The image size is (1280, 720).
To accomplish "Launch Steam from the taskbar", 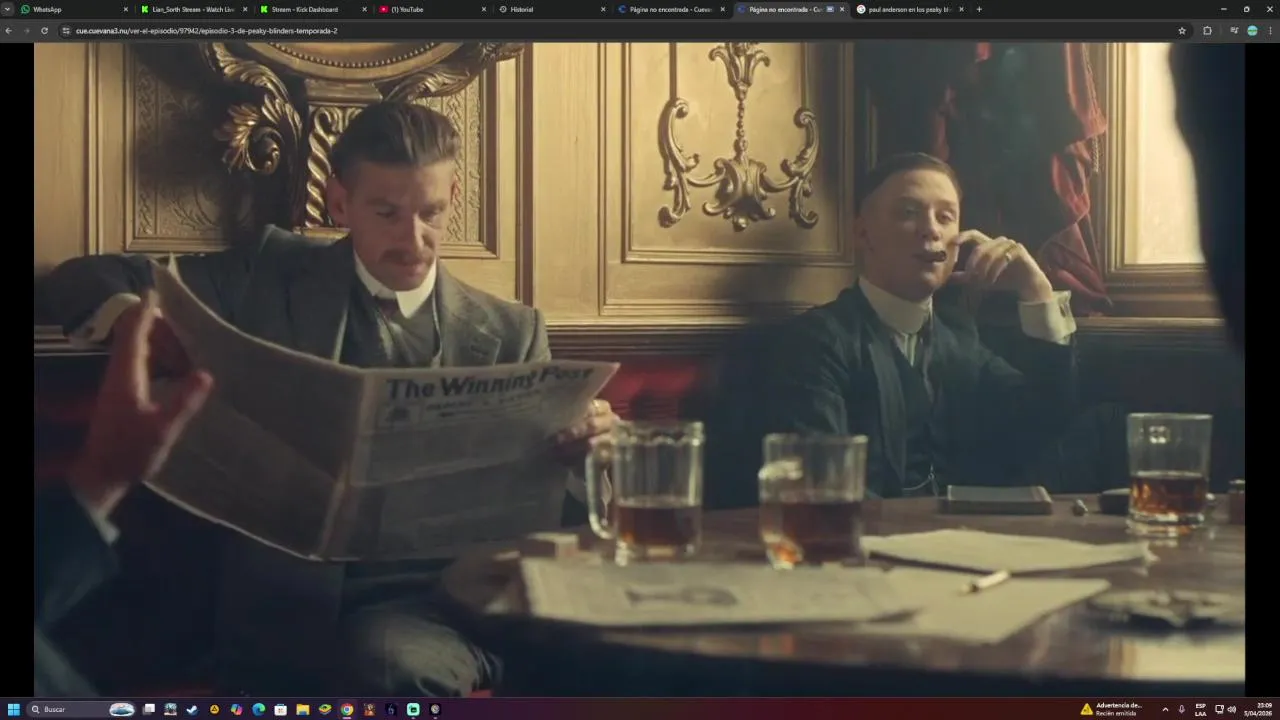I will click(x=192, y=709).
